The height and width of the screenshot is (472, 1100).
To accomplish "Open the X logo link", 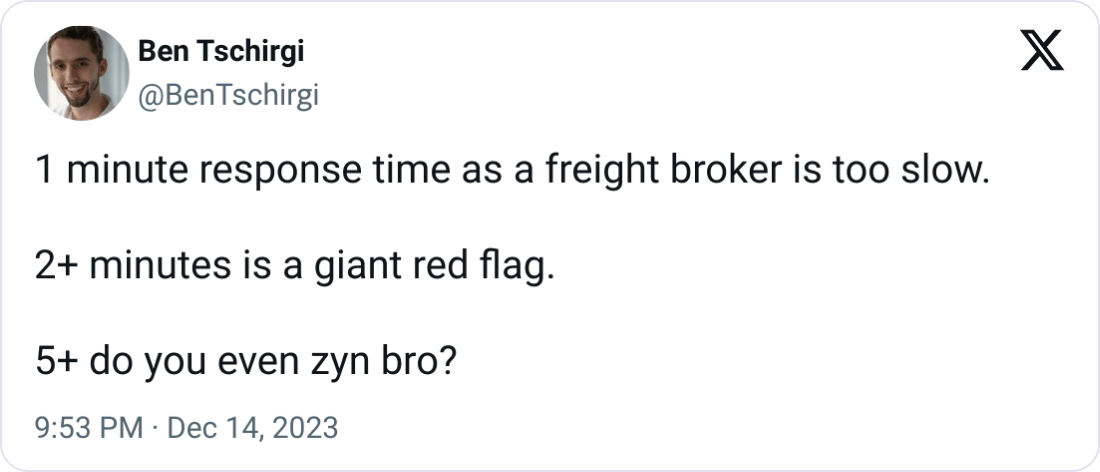I will point(1042,50).
